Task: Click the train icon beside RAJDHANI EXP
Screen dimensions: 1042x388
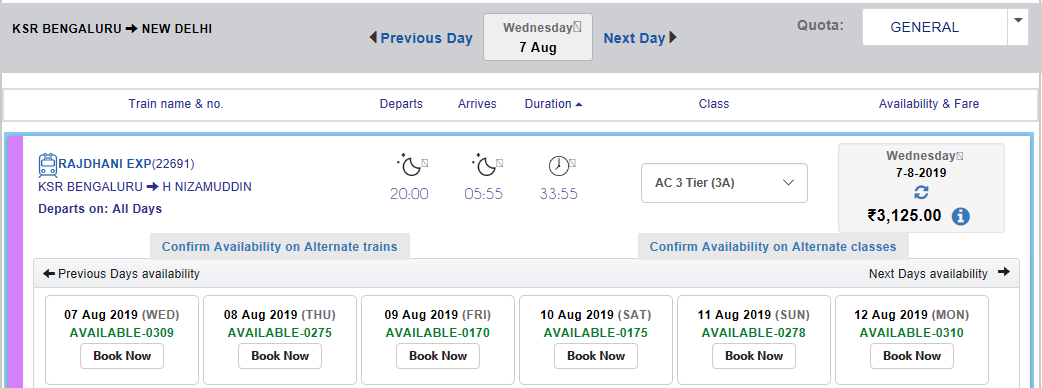Action: (48, 164)
